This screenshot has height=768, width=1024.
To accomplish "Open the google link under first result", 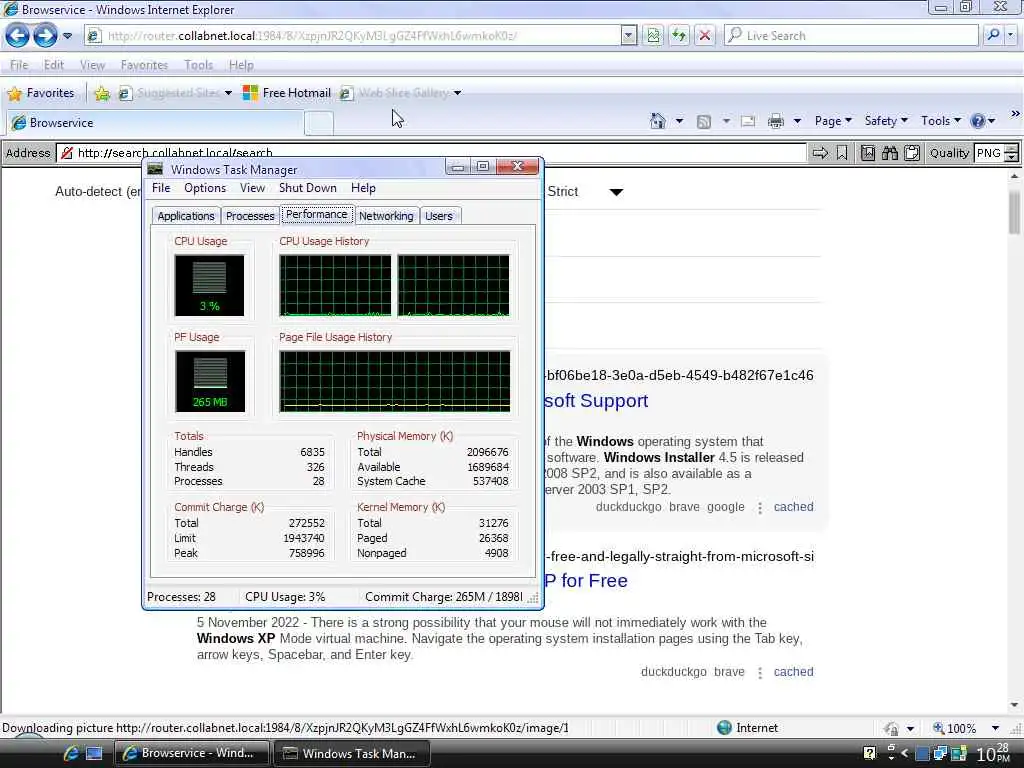I will tap(726, 507).
